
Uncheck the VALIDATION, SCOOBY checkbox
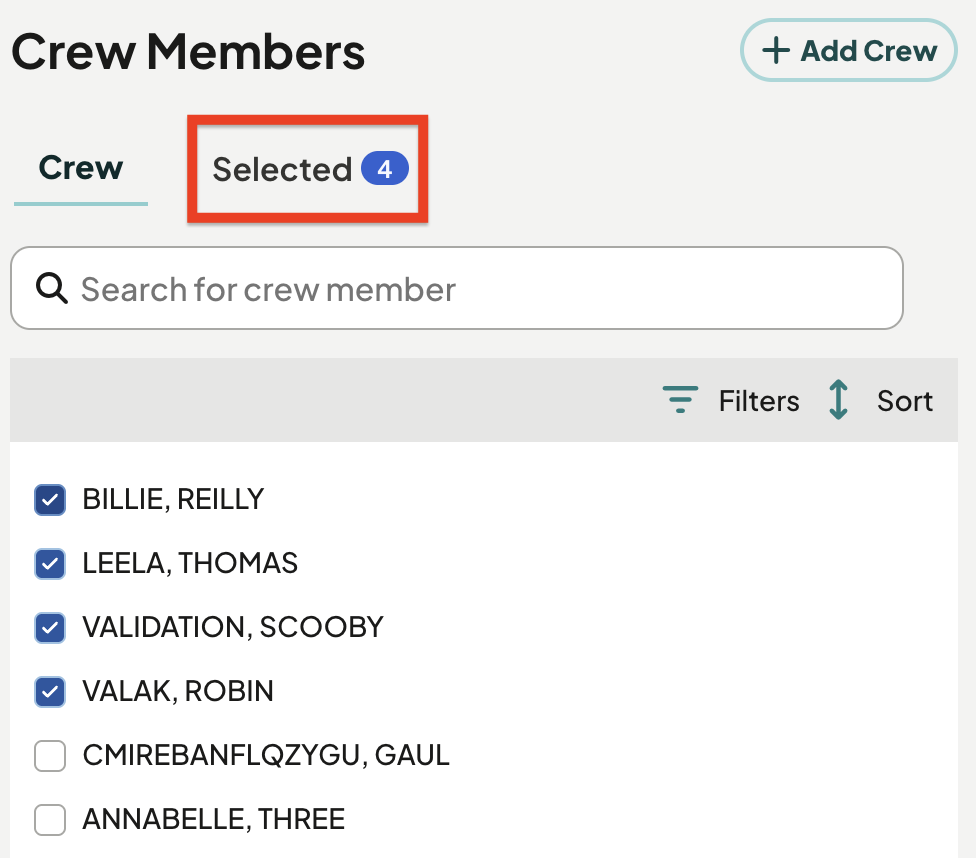coord(50,628)
